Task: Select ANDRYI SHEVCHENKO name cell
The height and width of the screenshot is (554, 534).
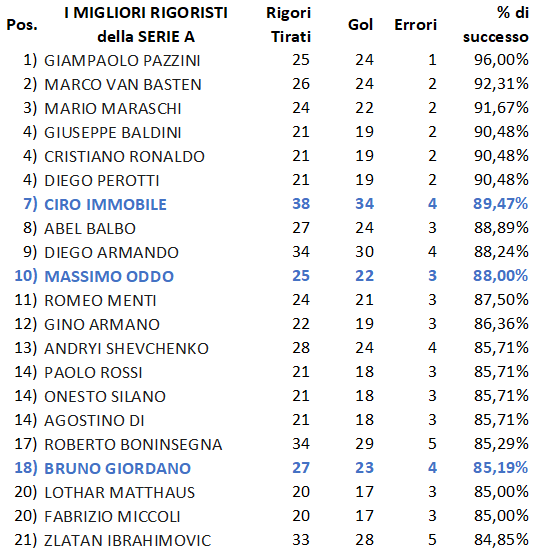Action: (127, 348)
